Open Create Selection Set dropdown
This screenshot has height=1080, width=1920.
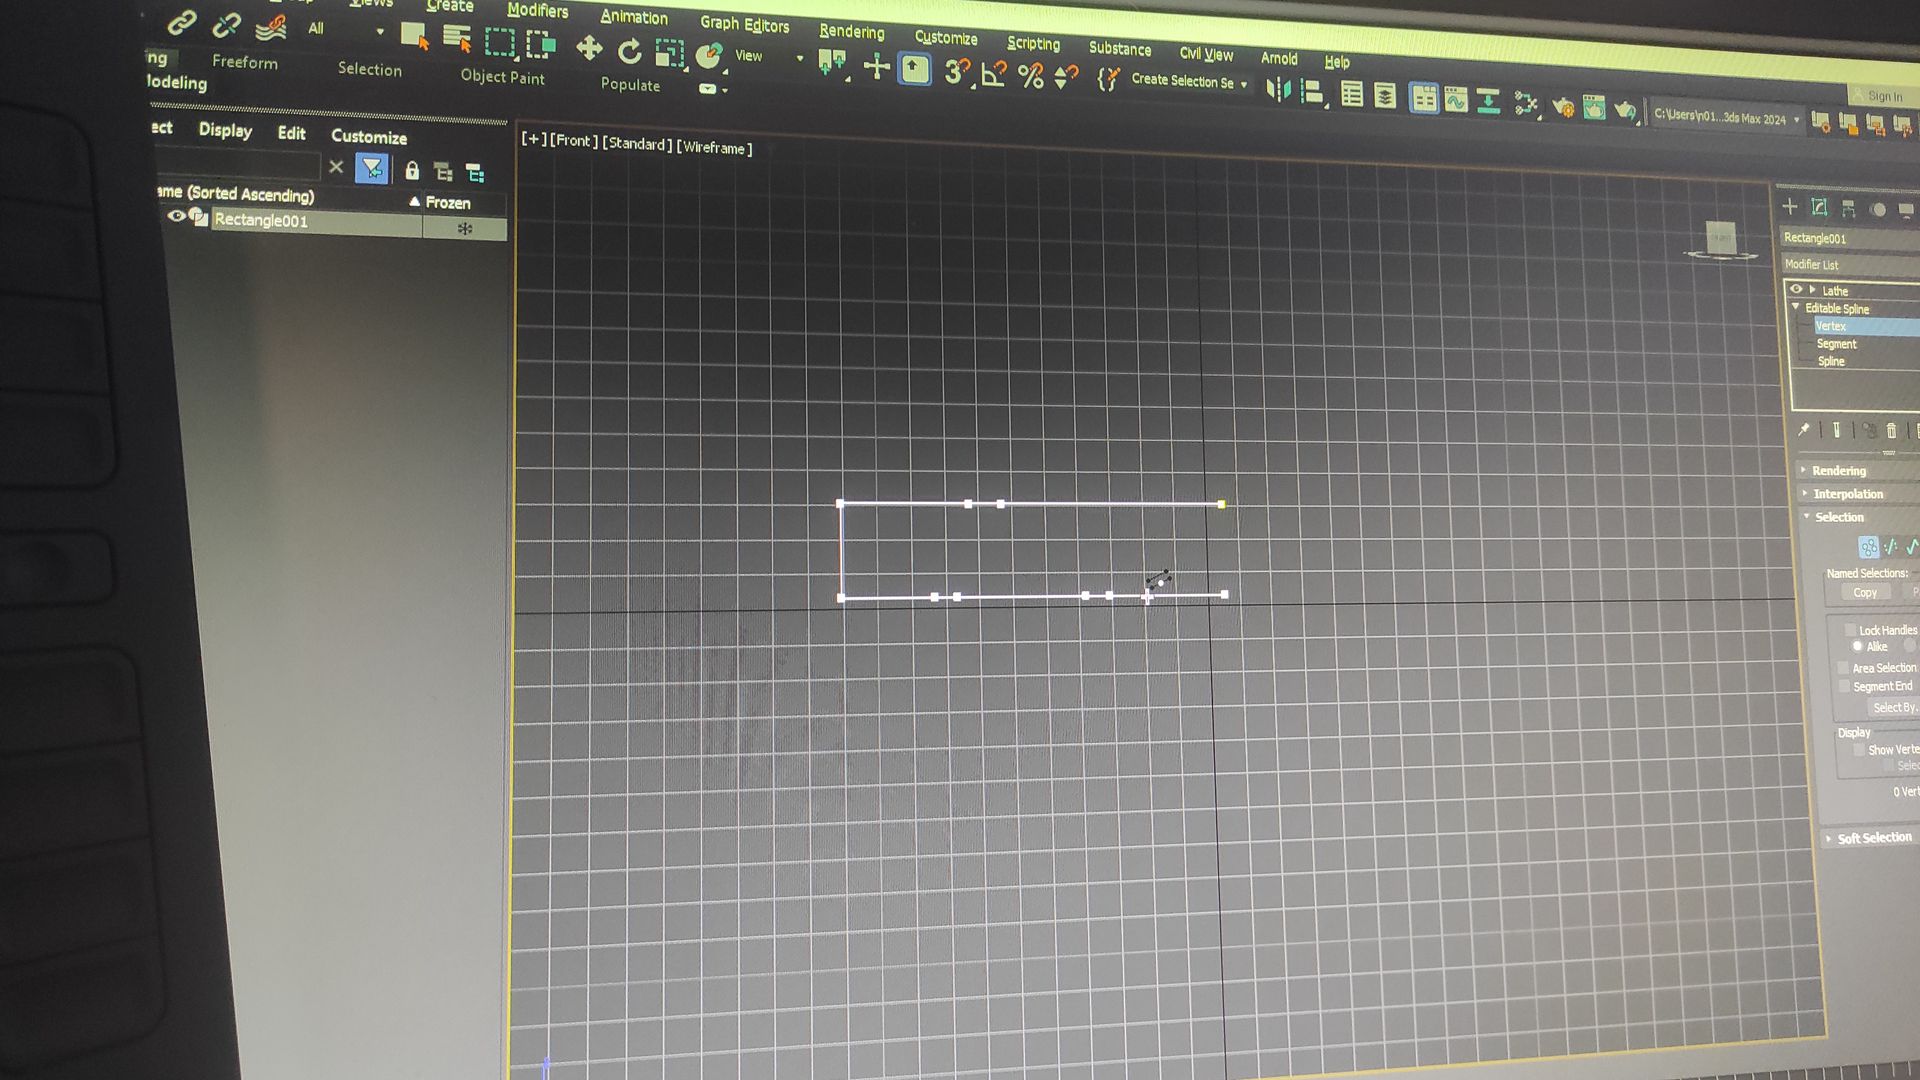1189,81
